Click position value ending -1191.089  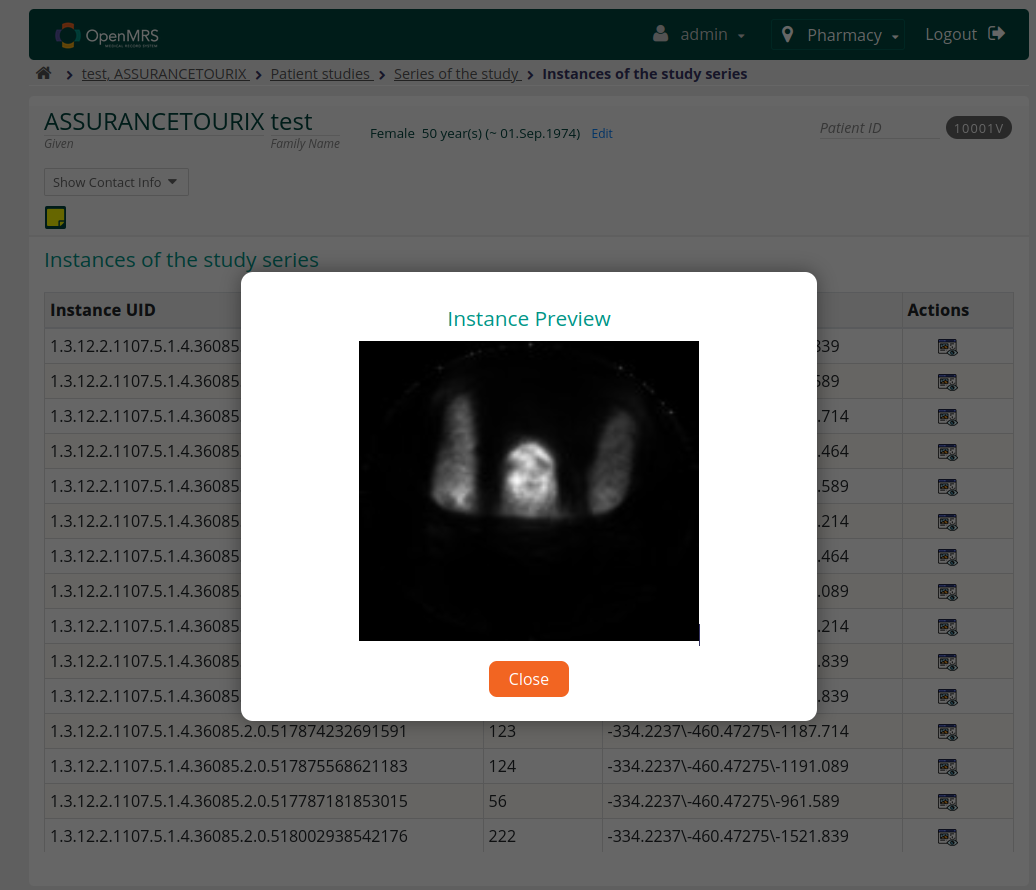click(x=727, y=766)
